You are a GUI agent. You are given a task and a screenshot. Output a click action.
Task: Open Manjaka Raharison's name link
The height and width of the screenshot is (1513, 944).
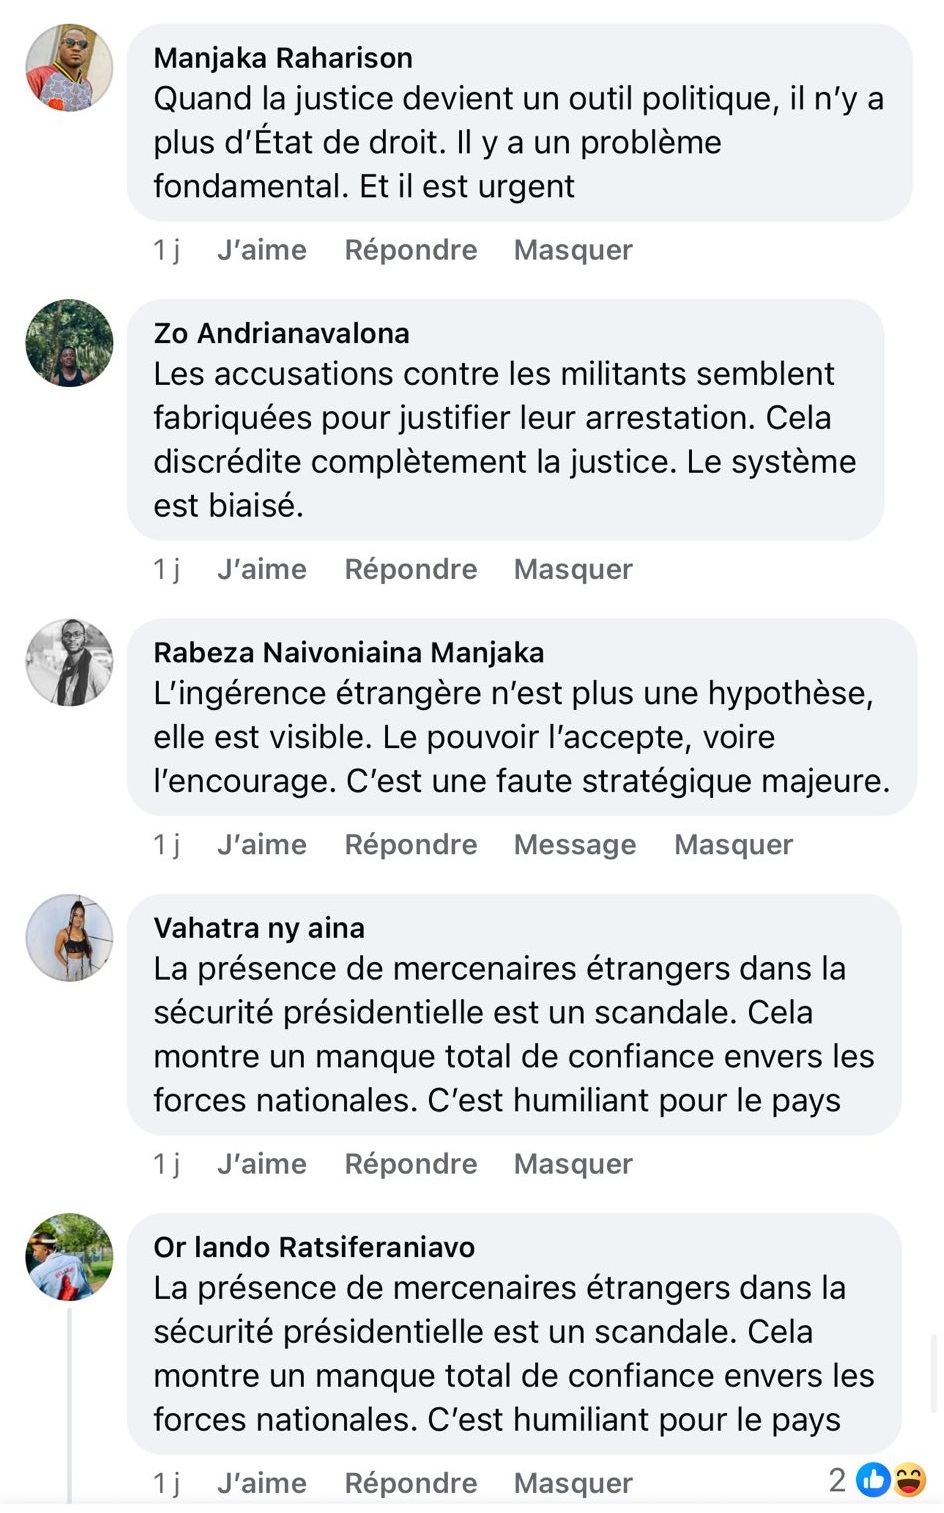(x=283, y=58)
